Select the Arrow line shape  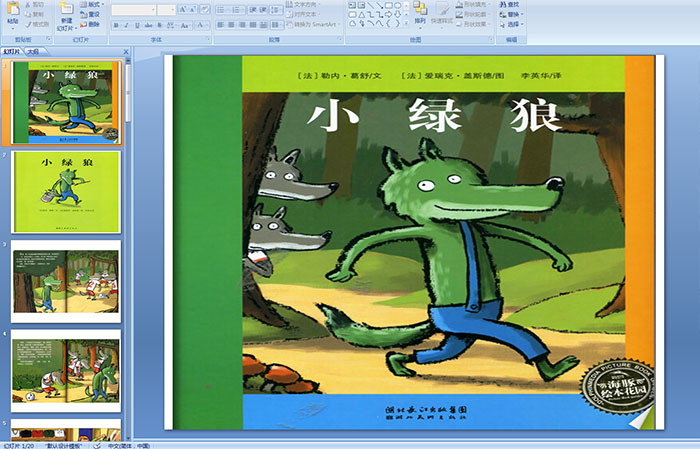point(380,5)
